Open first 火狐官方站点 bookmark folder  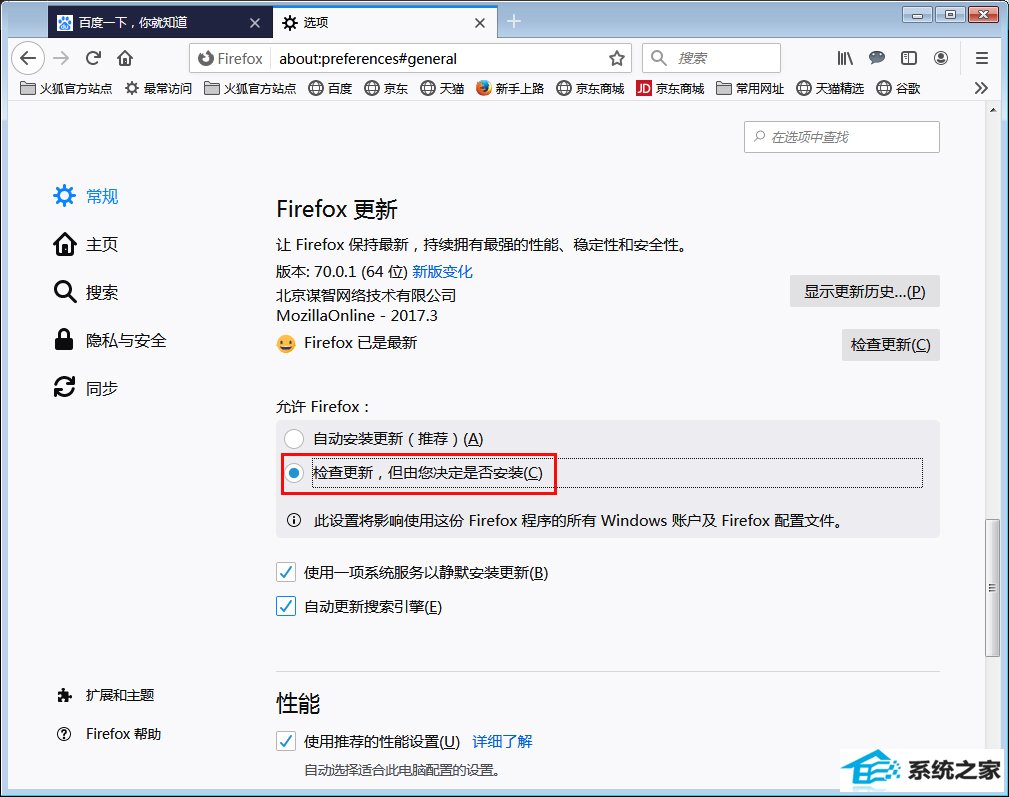point(66,88)
